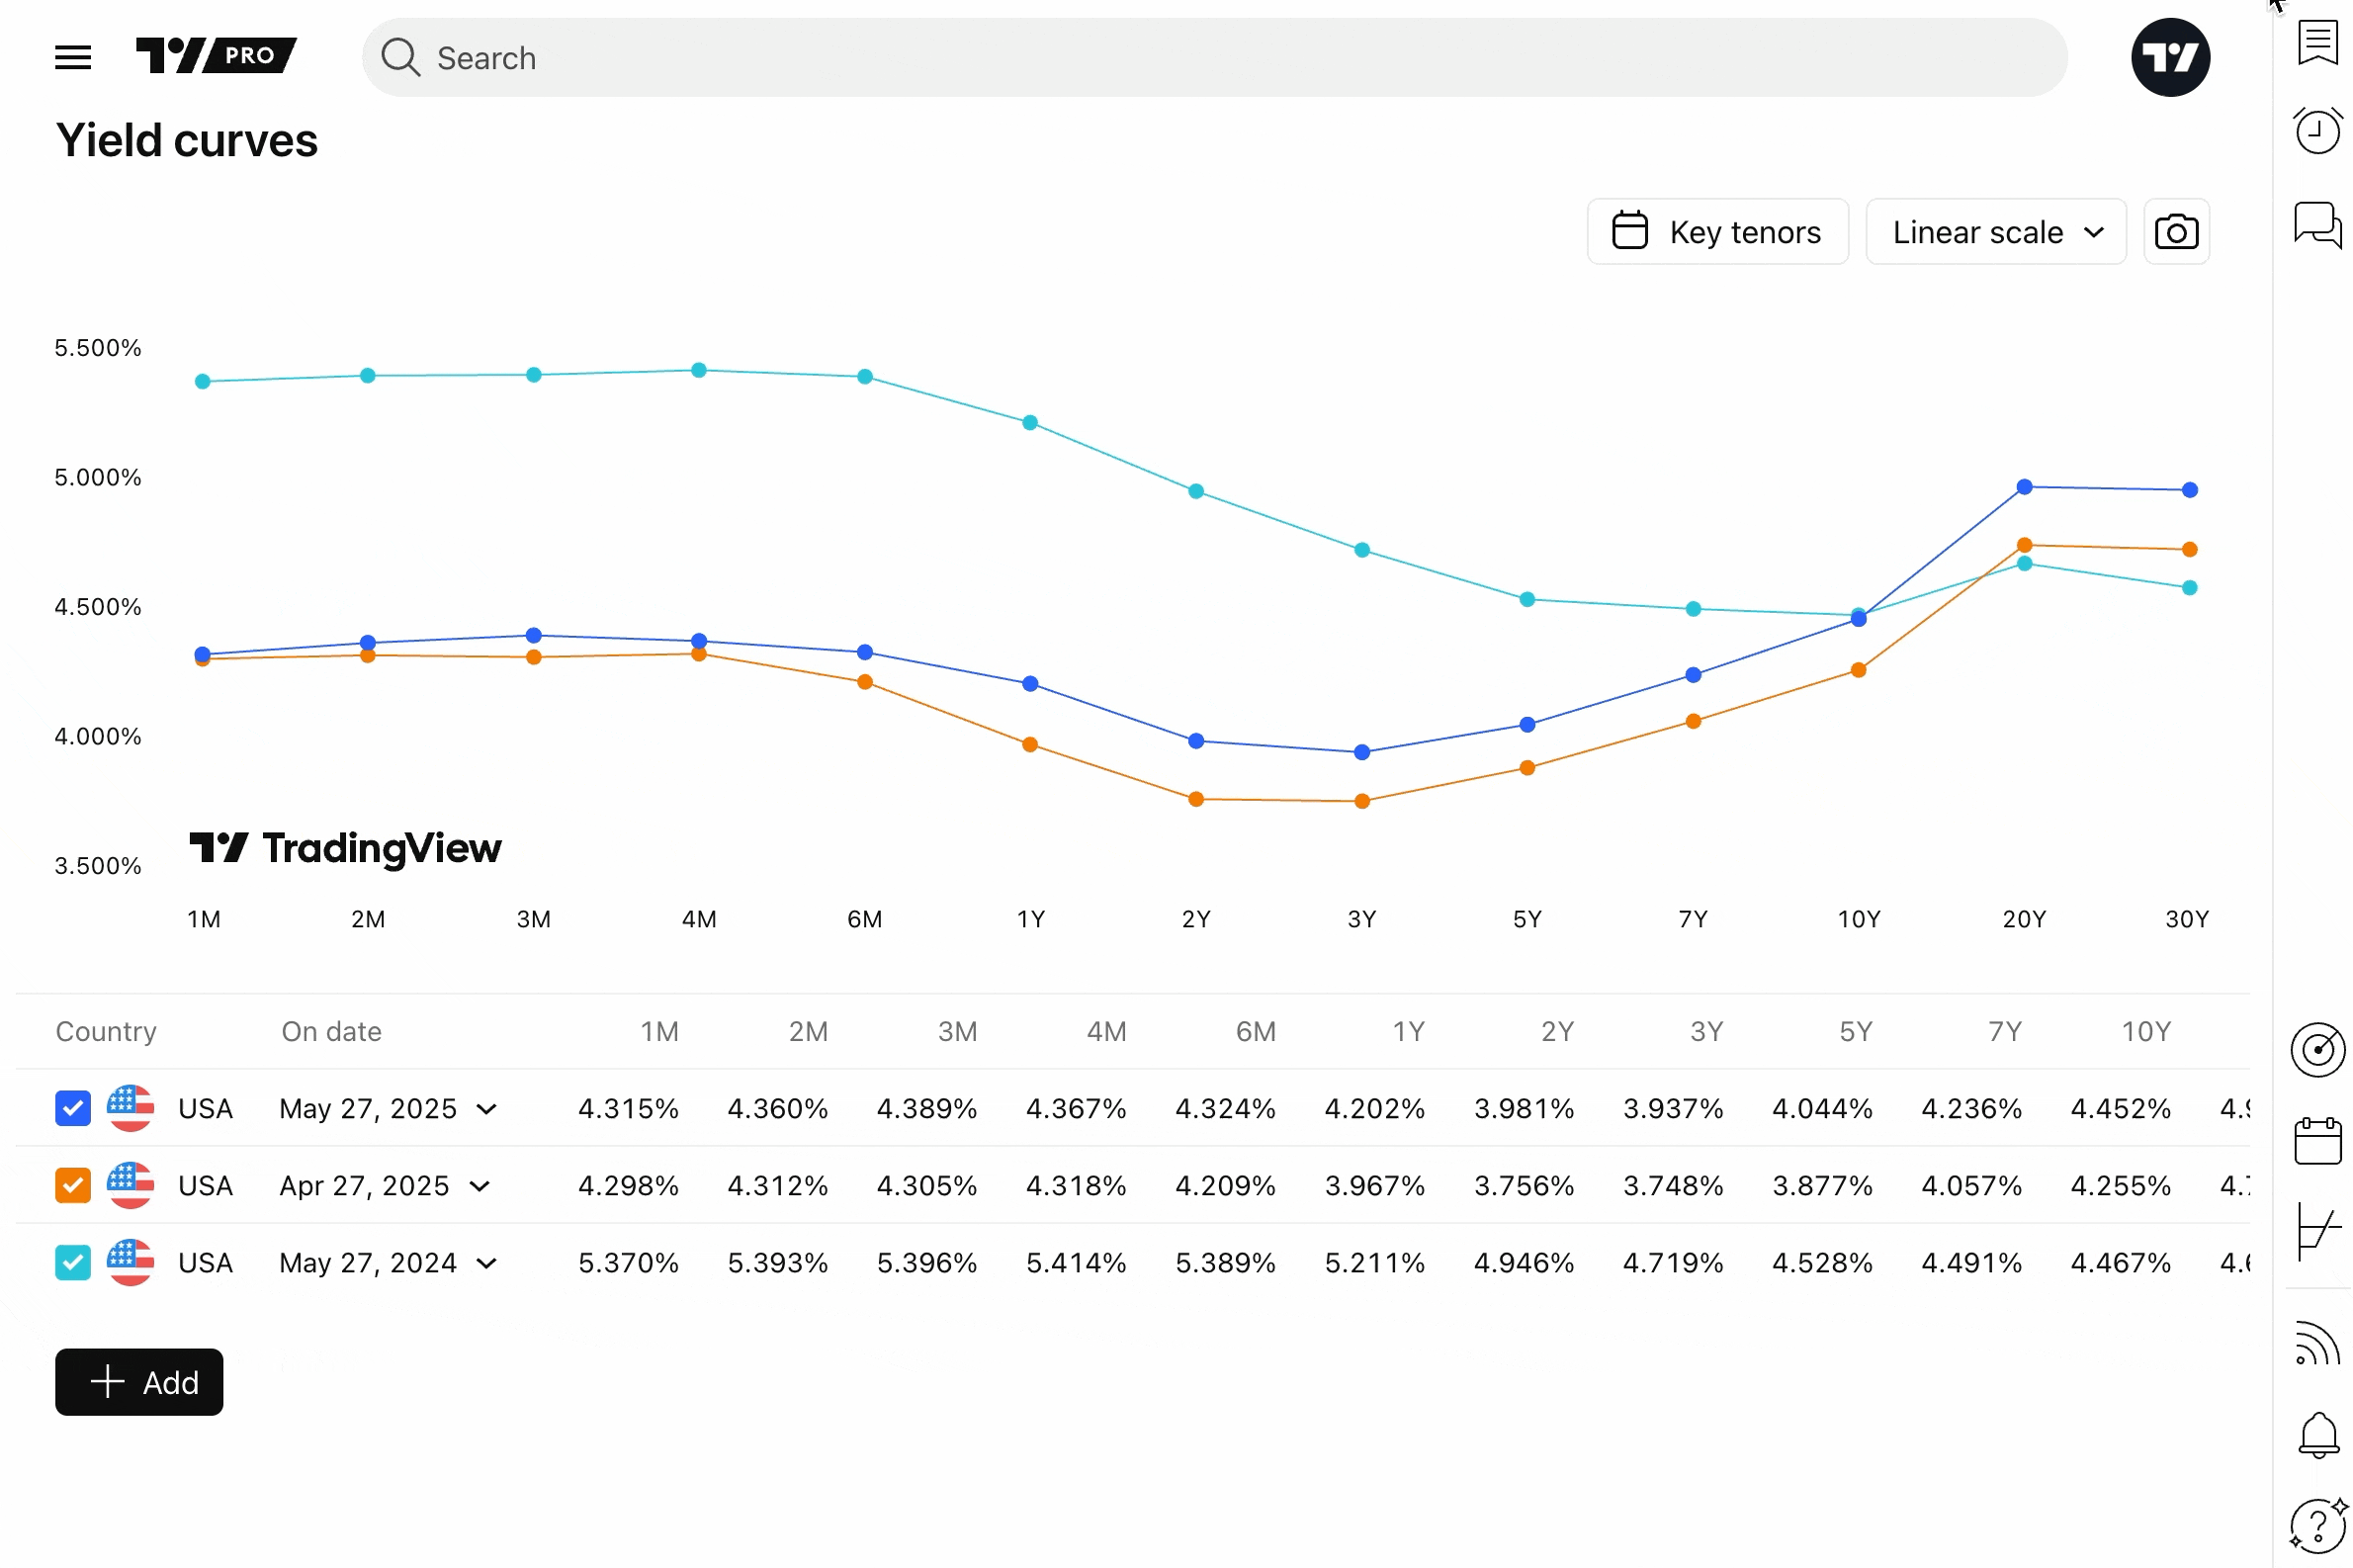Toggle the orange Apr 27, 2025 checkbox

[x=73, y=1185]
